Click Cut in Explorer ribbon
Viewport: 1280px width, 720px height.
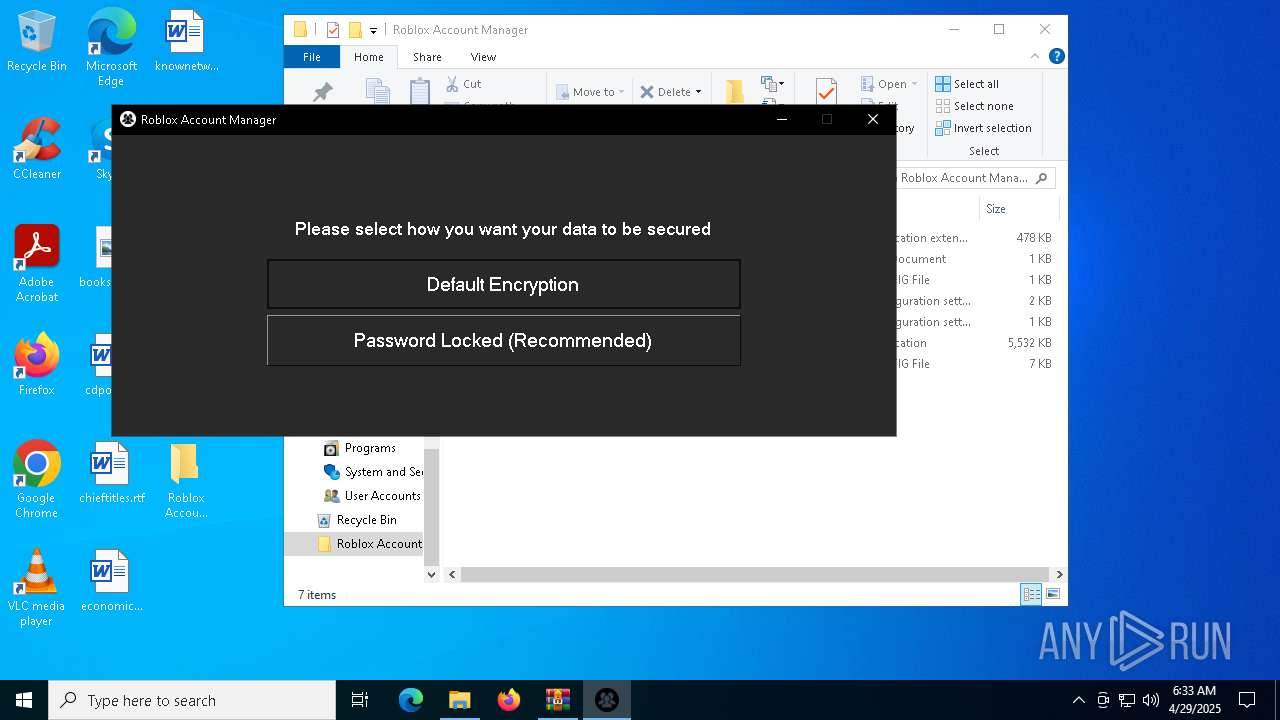(x=463, y=84)
